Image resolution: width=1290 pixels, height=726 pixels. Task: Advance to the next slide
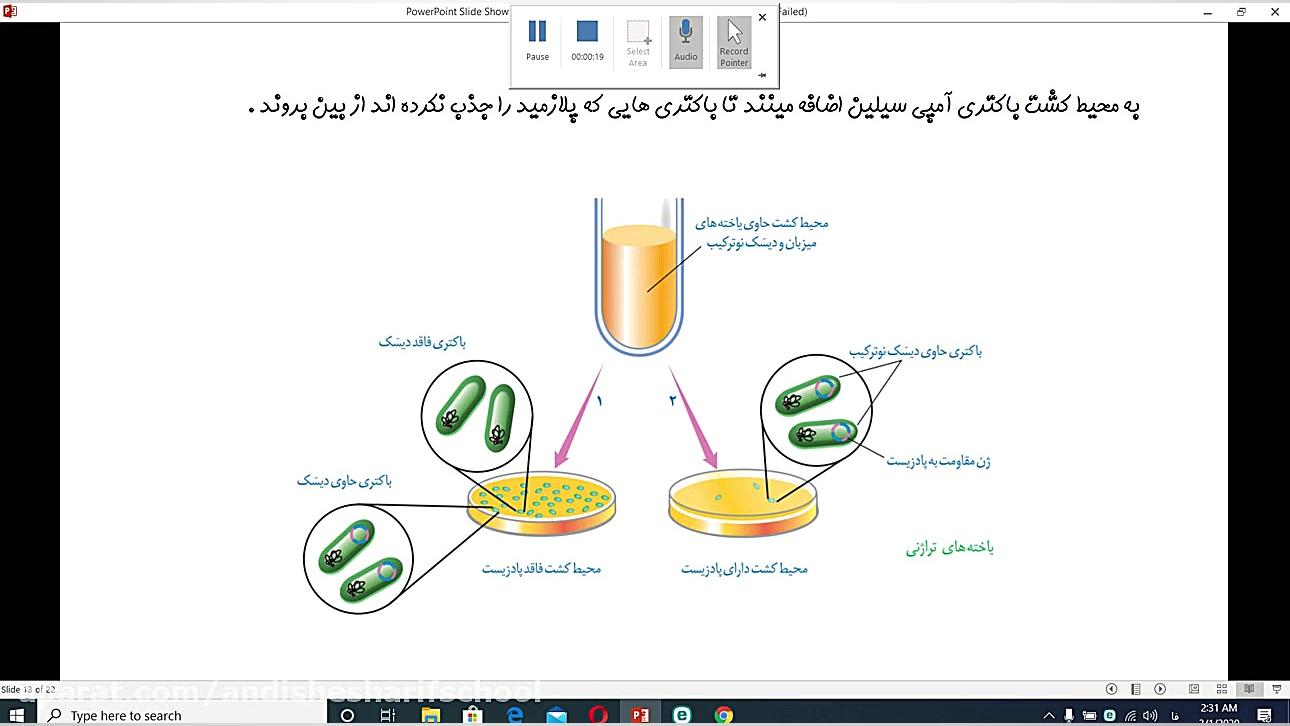click(x=1160, y=689)
